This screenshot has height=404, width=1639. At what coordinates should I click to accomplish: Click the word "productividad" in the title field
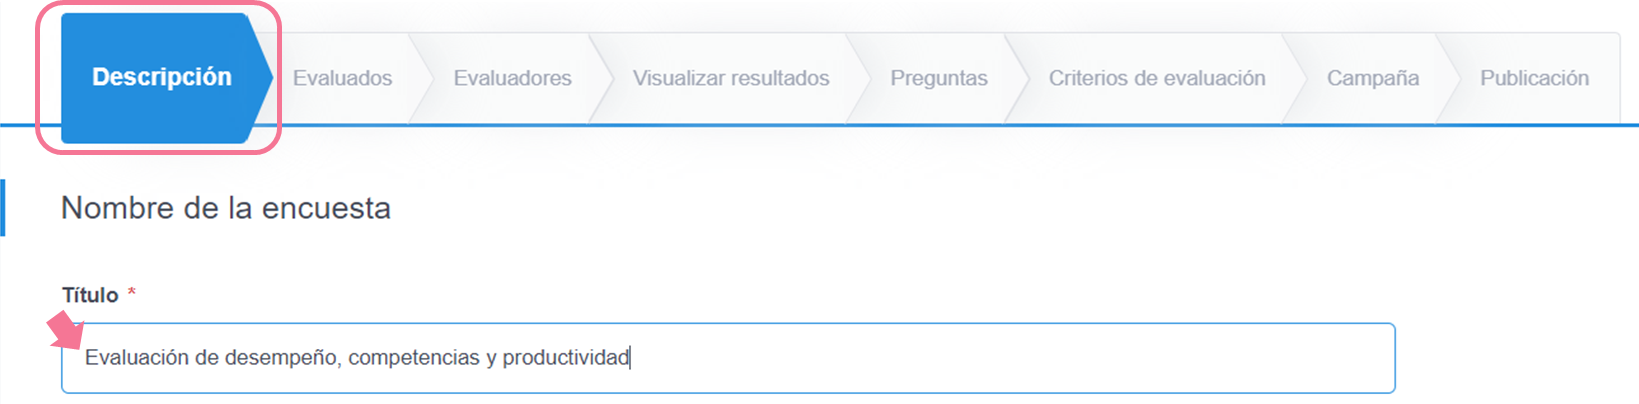[565, 358]
